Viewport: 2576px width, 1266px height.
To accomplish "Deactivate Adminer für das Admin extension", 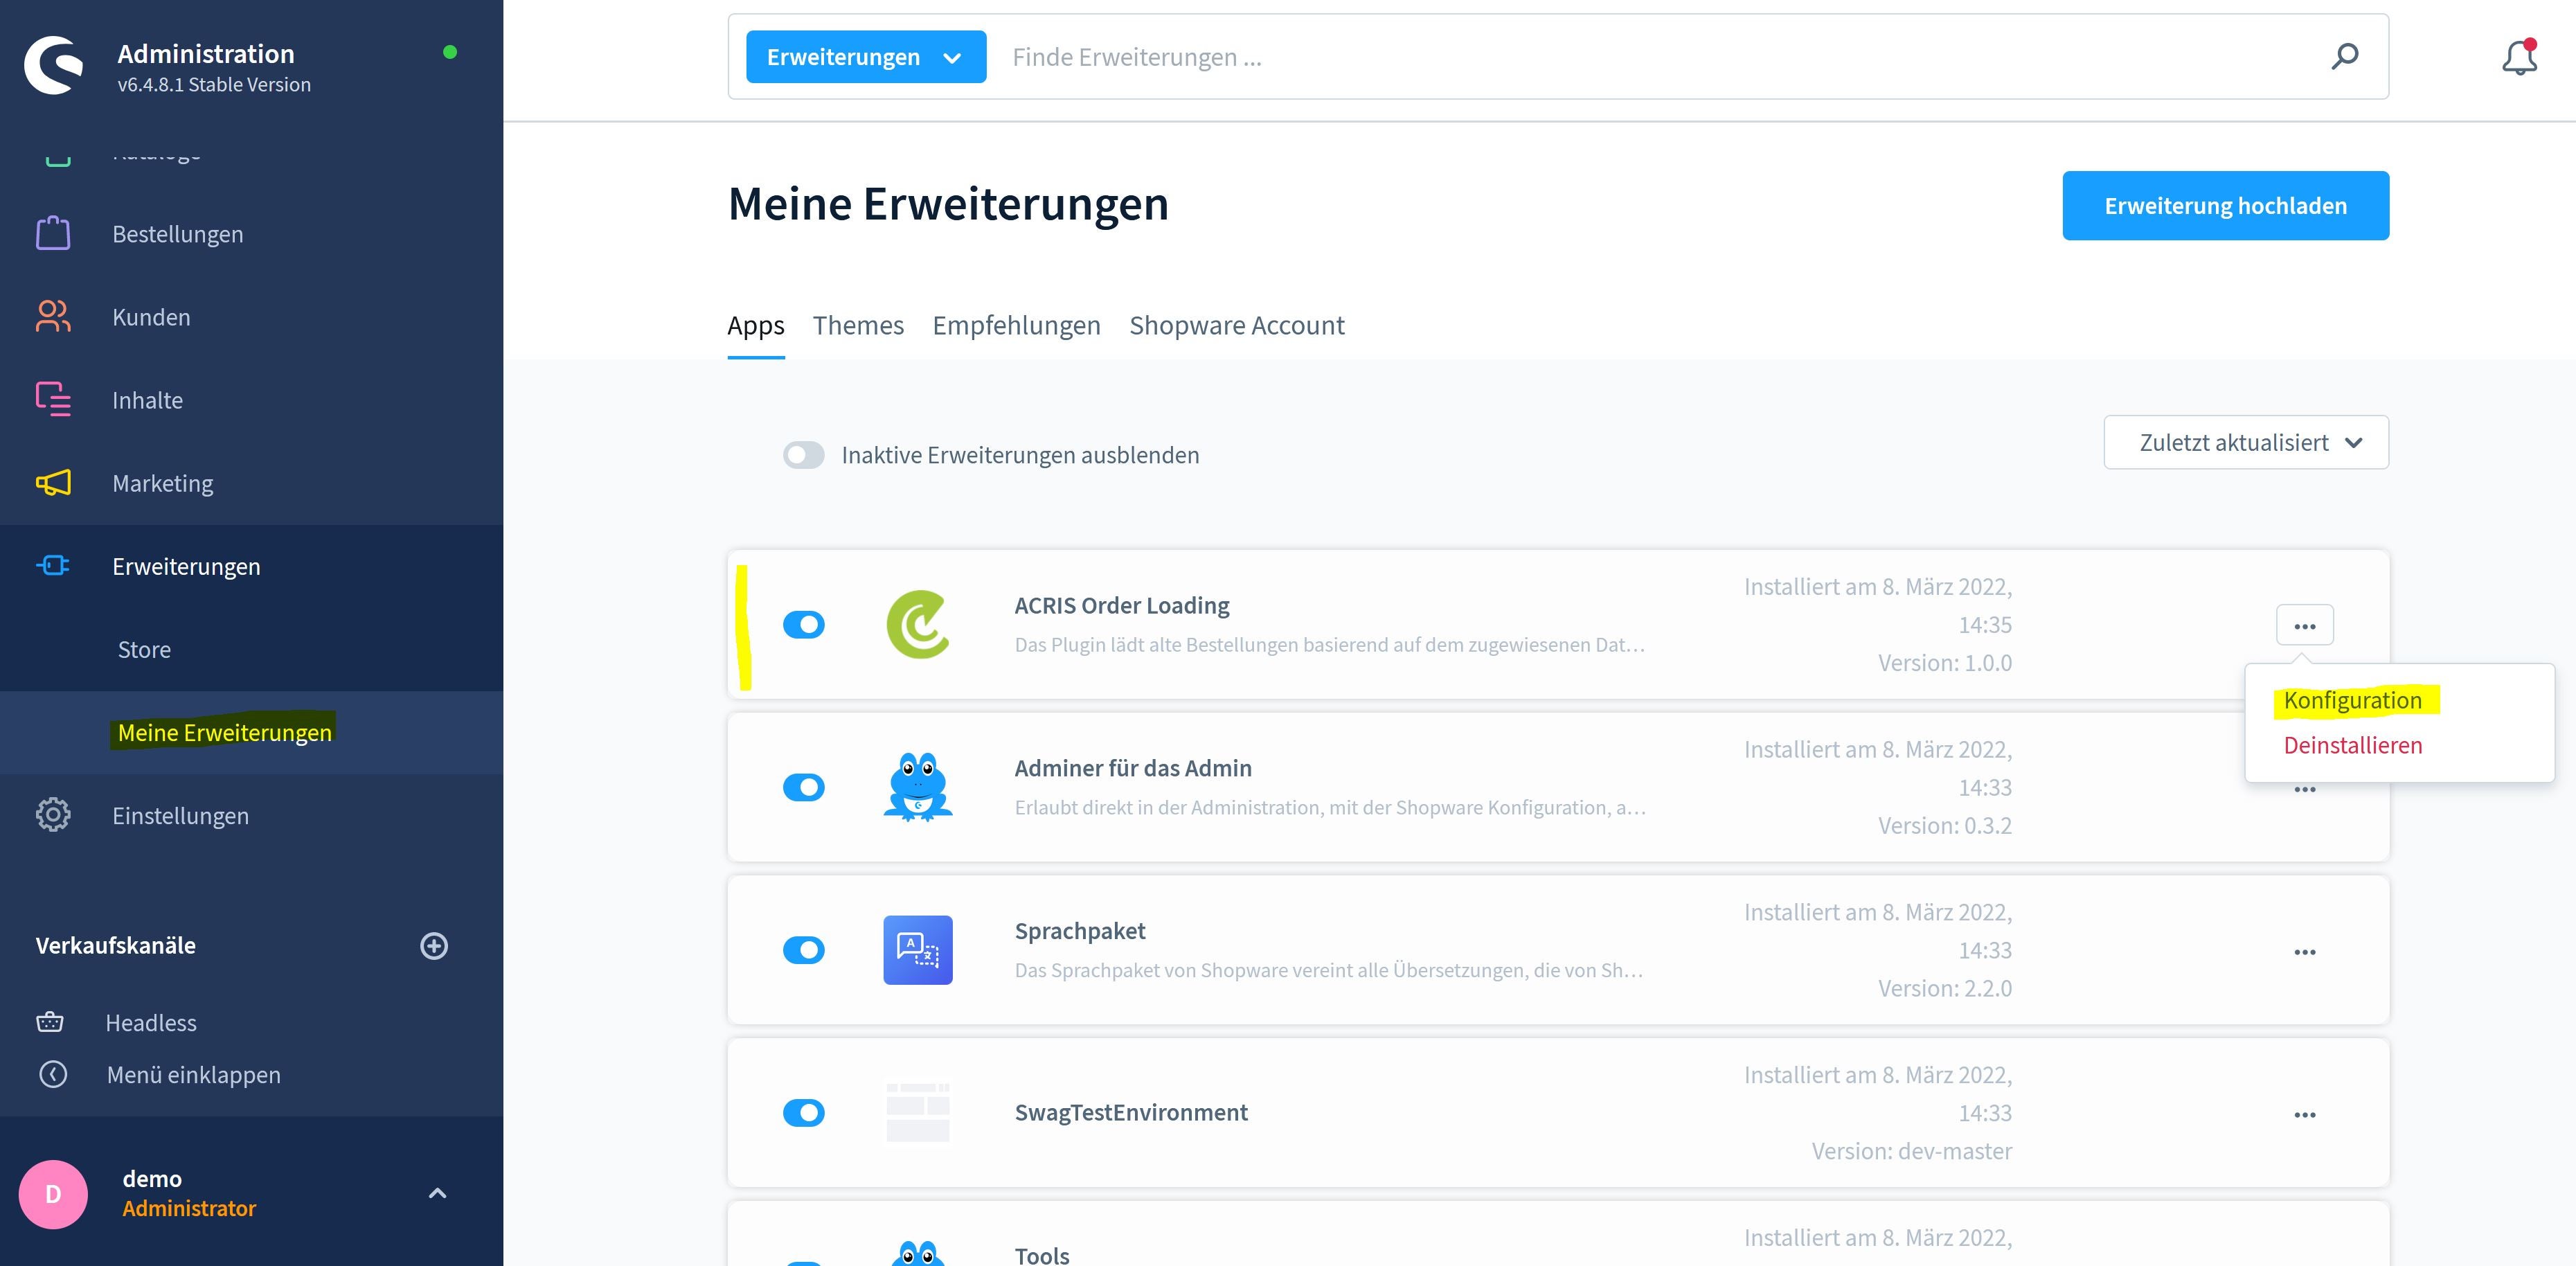I will tap(803, 787).
